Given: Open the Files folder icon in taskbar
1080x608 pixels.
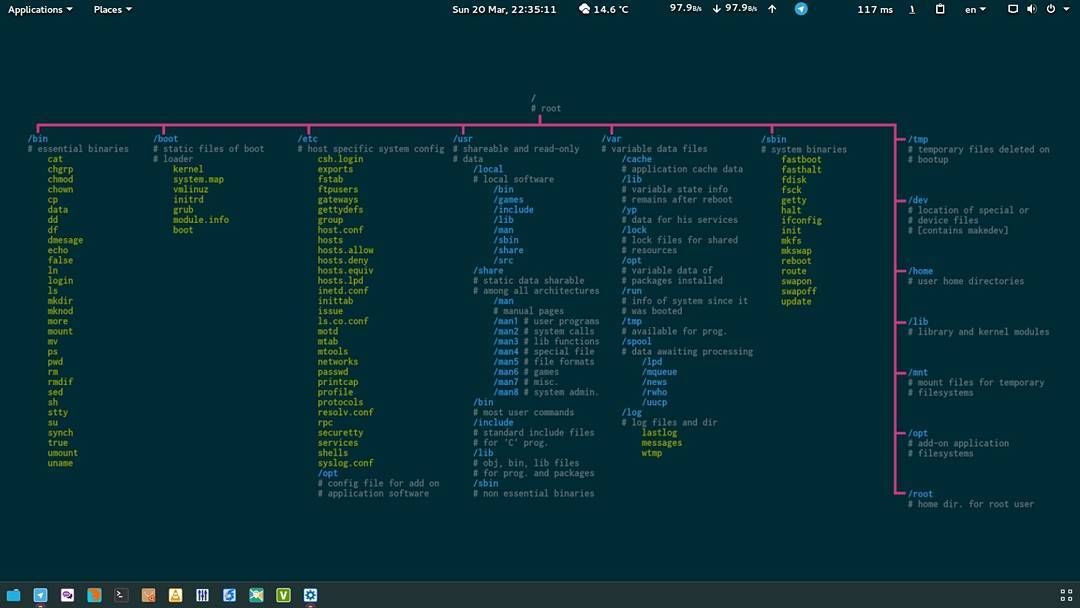Looking at the screenshot, I should tap(13, 595).
